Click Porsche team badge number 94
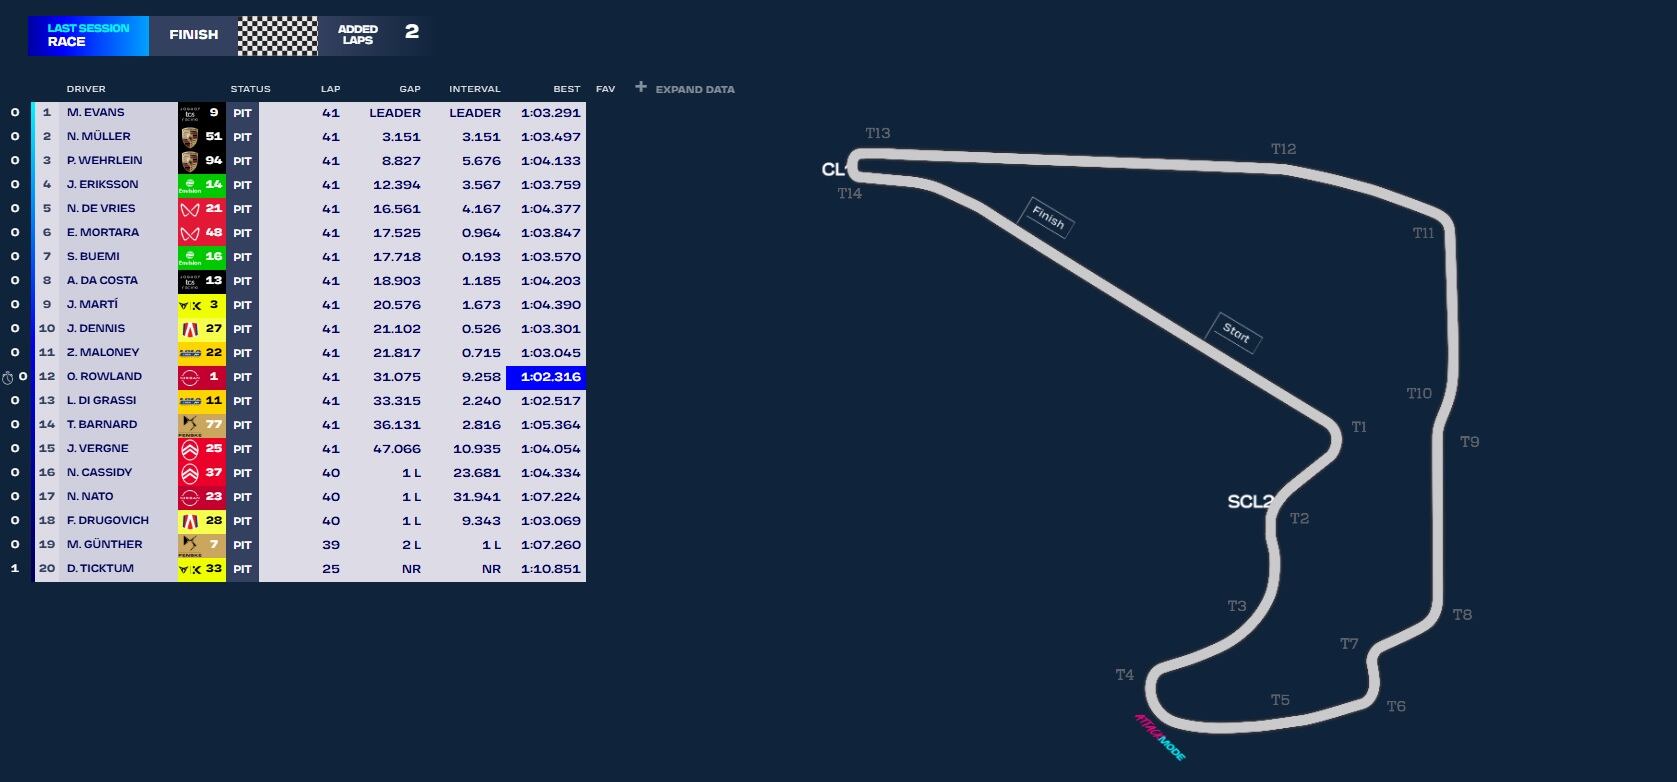Image resolution: width=1677 pixels, height=782 pixels. pyautogui.click(x=201, y=161)
